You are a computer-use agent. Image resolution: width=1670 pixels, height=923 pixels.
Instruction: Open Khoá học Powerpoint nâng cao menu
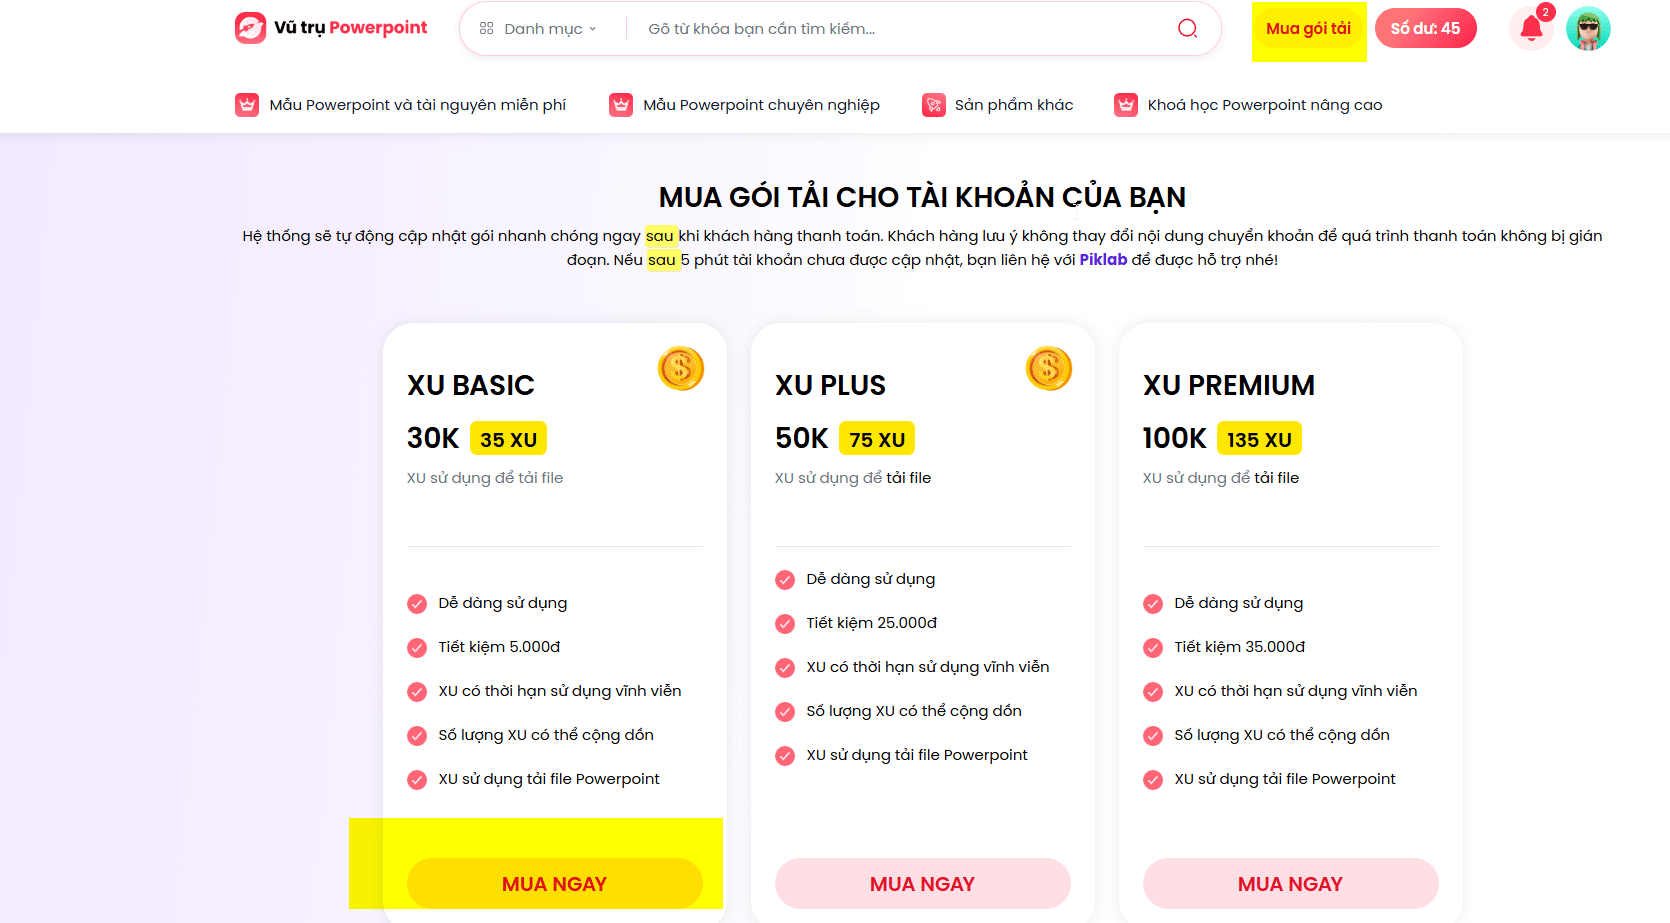pyautogui.click(x=1265, y=105)
